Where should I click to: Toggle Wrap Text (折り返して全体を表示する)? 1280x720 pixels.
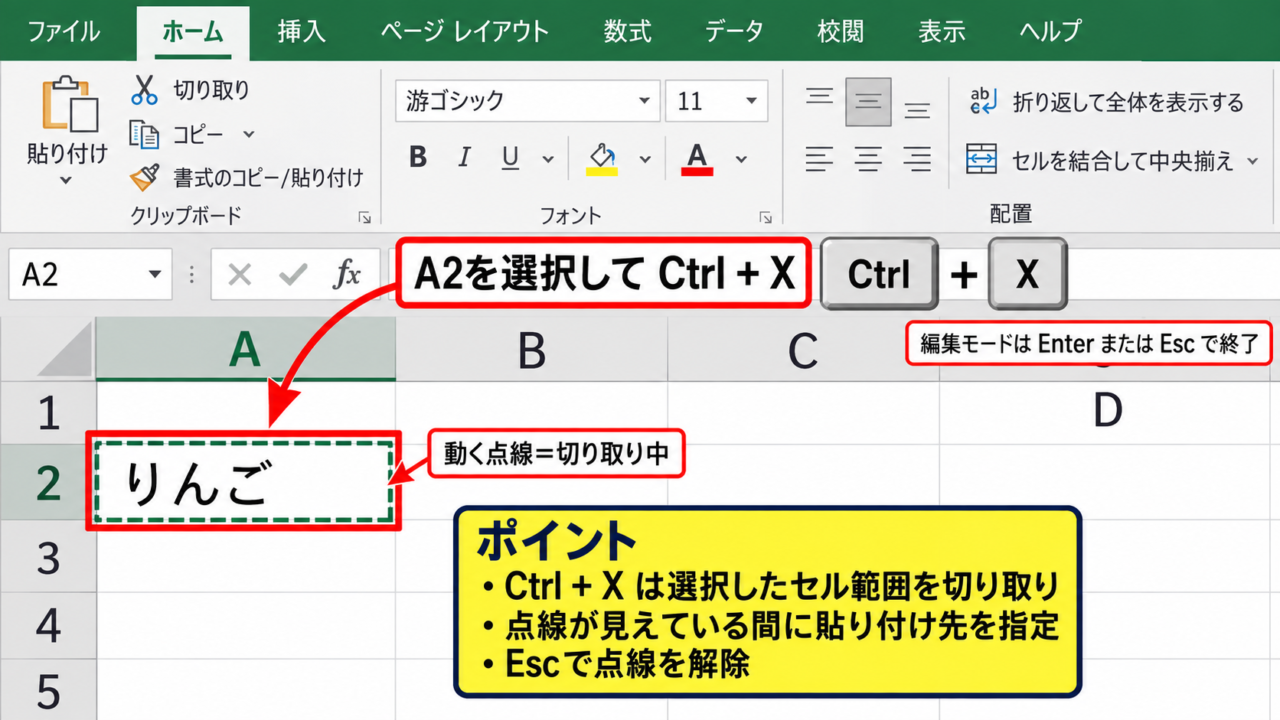(1105, 102)
